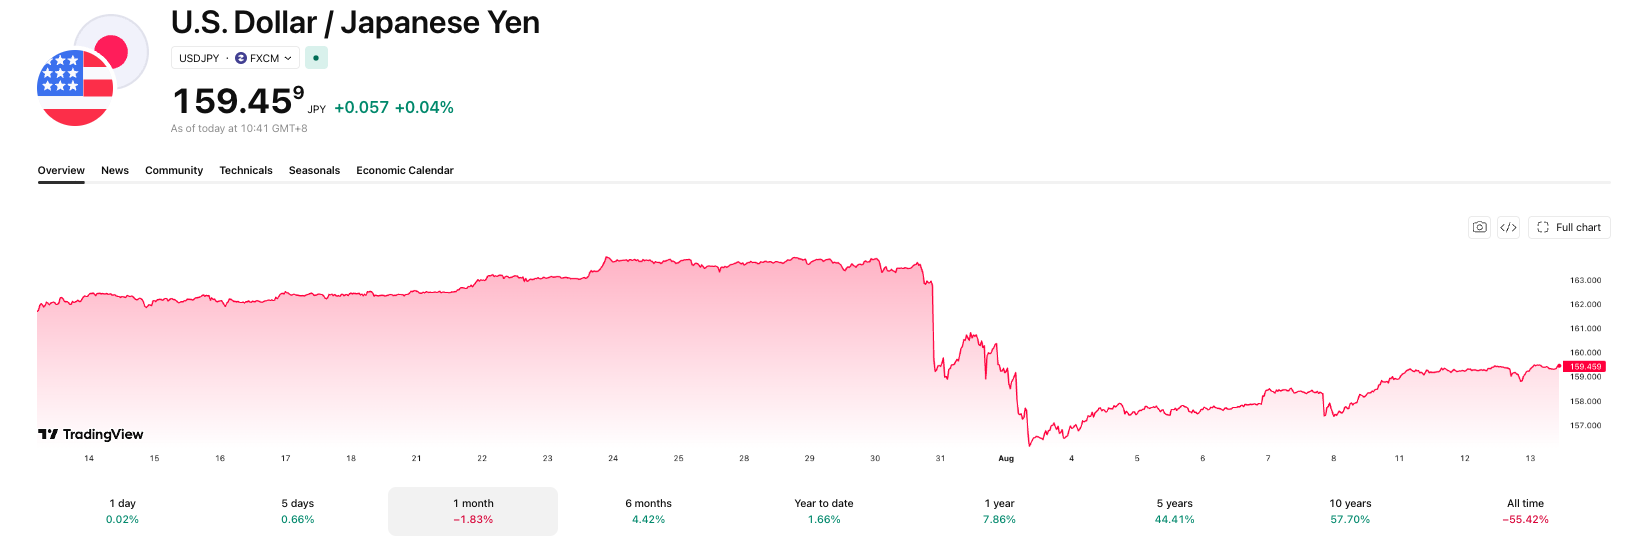The image size is (1631, 558).
Task: Select Year to date range
Action: [x=824, y=511]
